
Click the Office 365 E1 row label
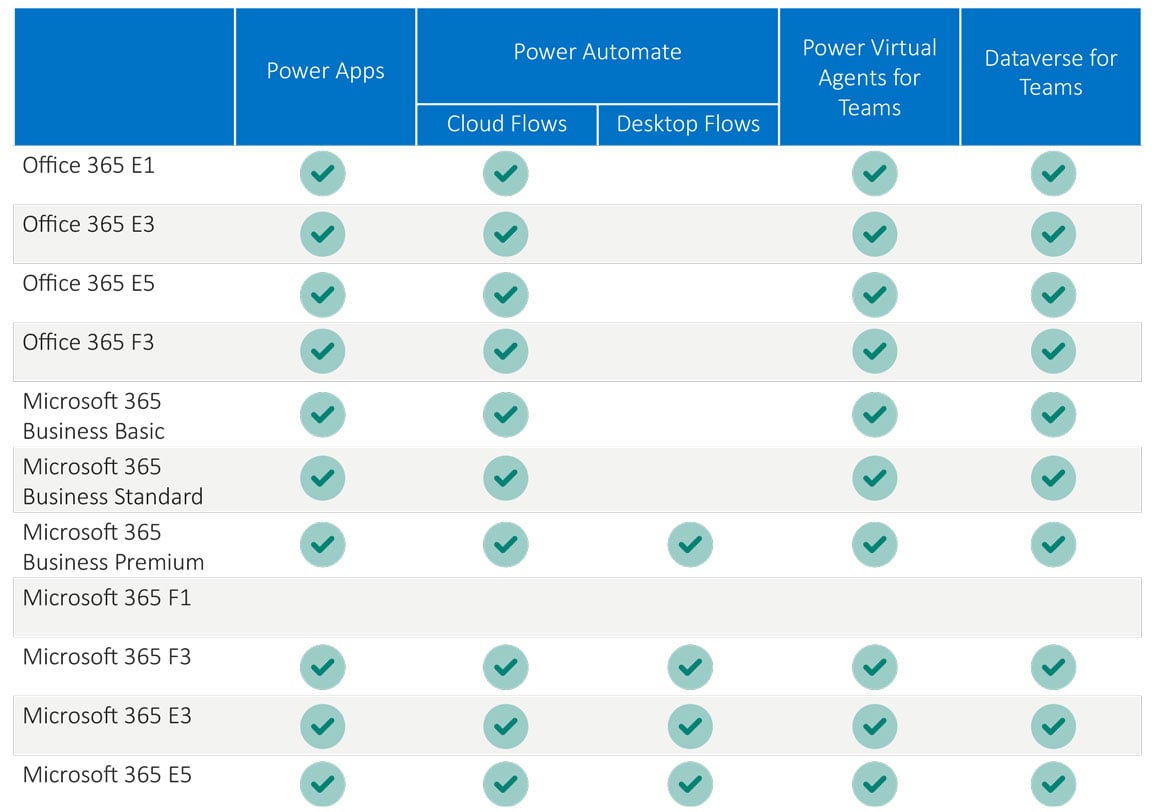click(x=89, y=165)
